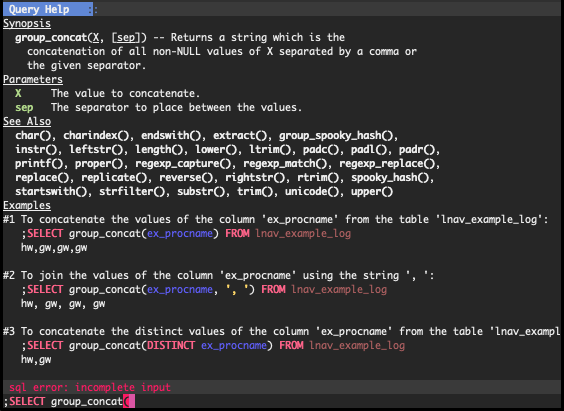
Task: Open the regexp_match() function reference
Action: pyautogui.click(x=285, y=164)
